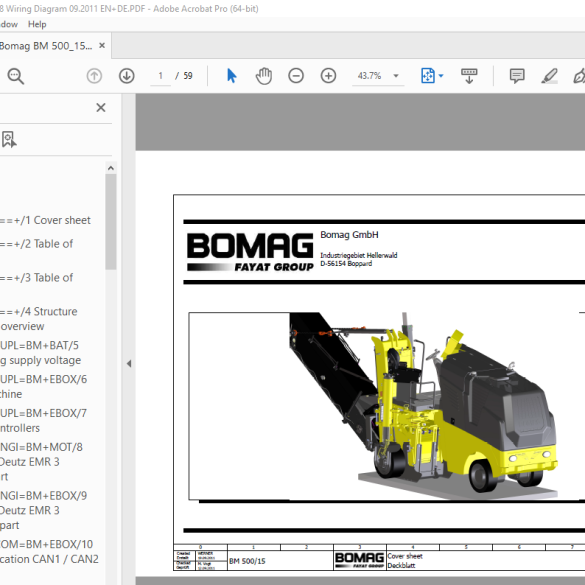Select the Highlight text marker tool
The width and height of the screenshot is (585, 585).
click(x=550, y=76)
